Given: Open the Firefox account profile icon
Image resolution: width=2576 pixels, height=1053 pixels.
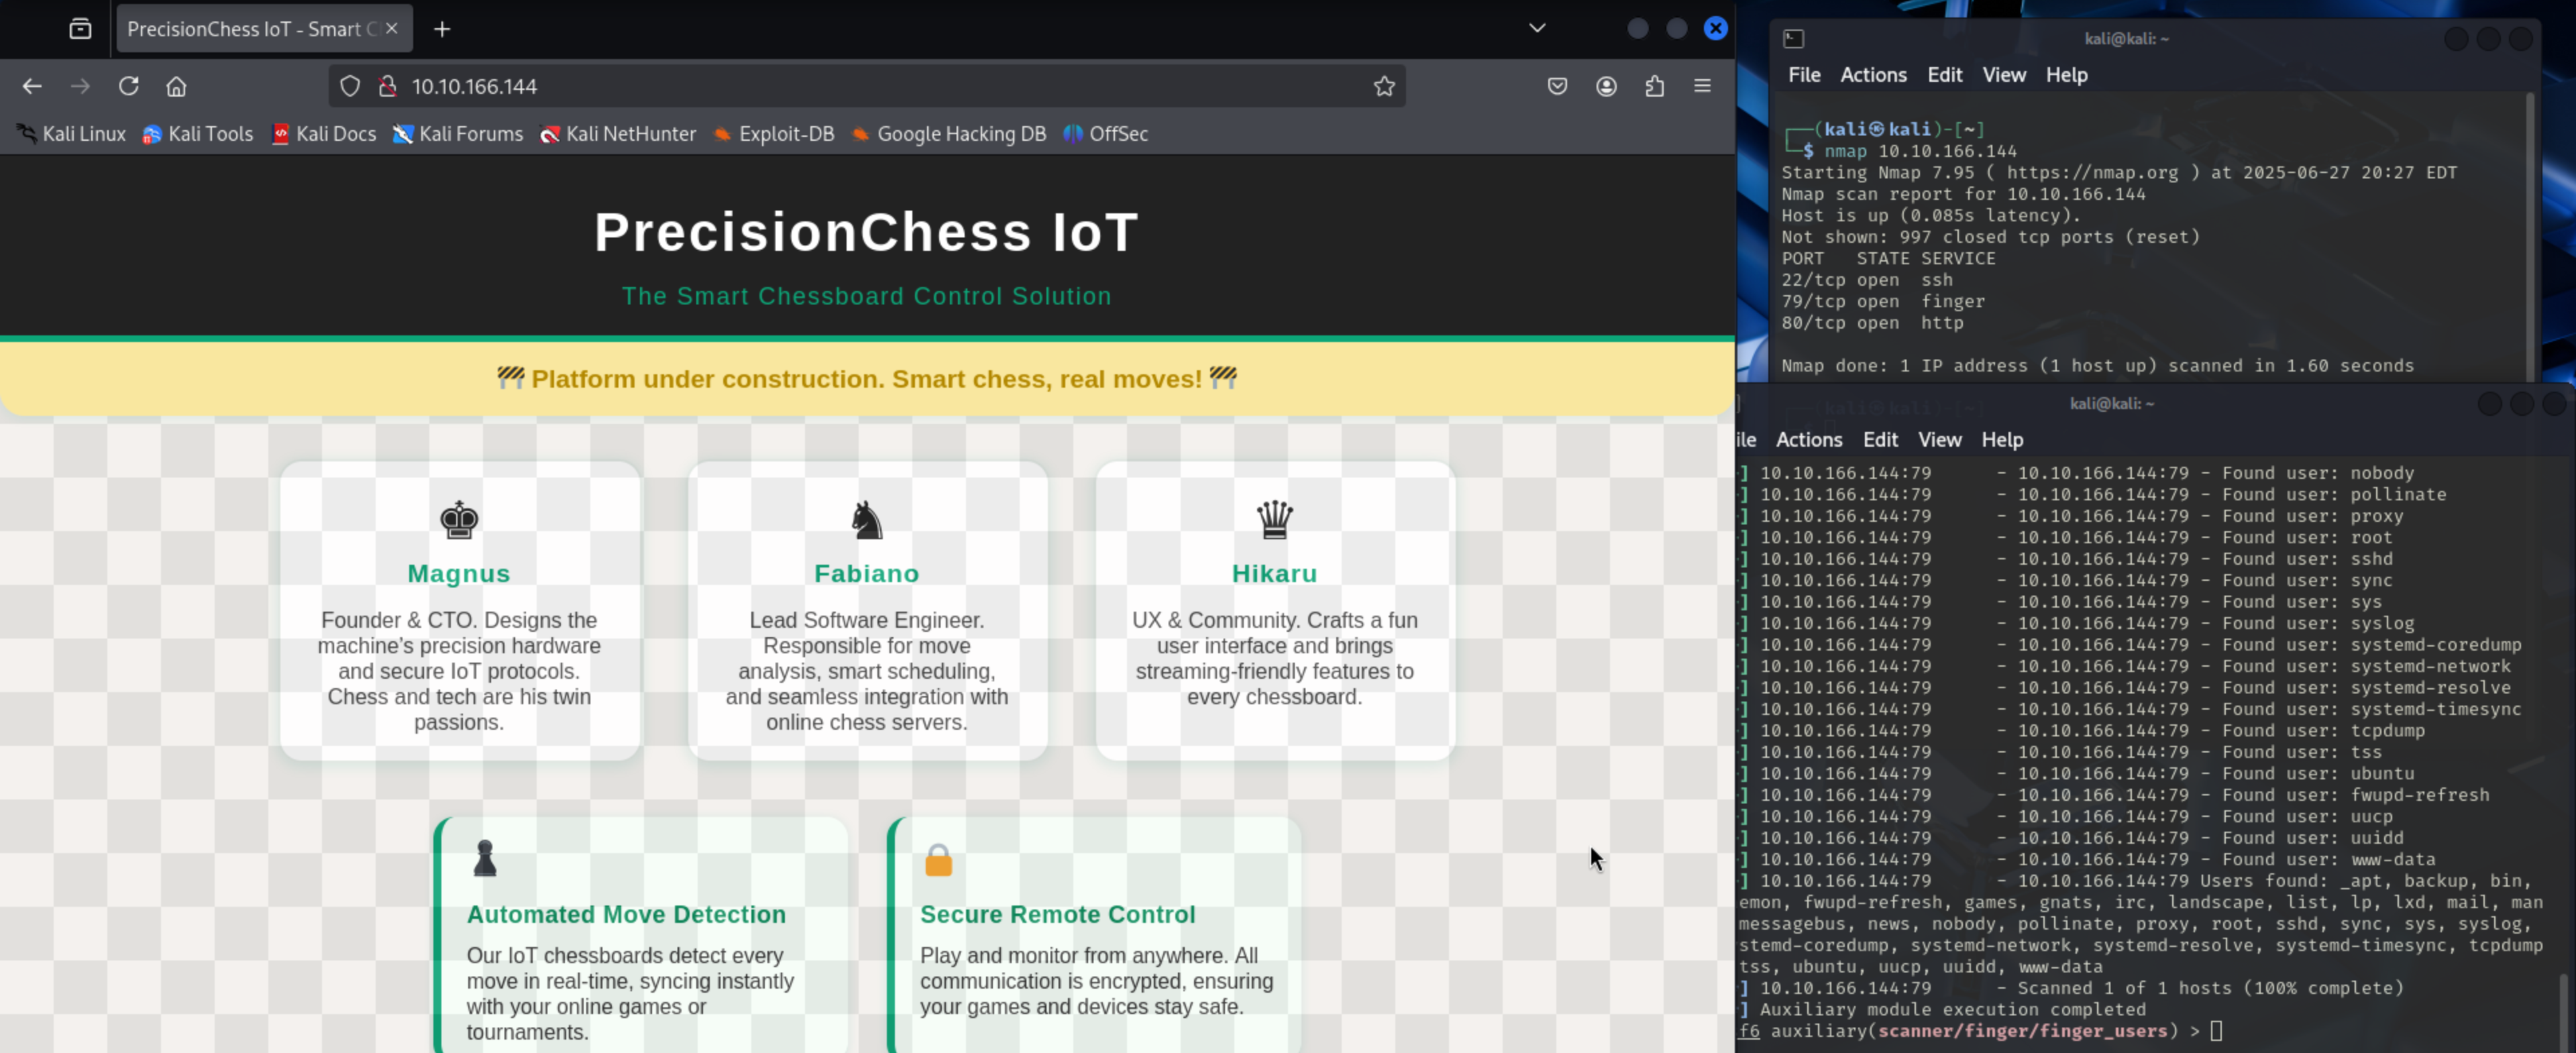Looking at the screenshot, I should pyautogui.click(x=1606, y=86).
